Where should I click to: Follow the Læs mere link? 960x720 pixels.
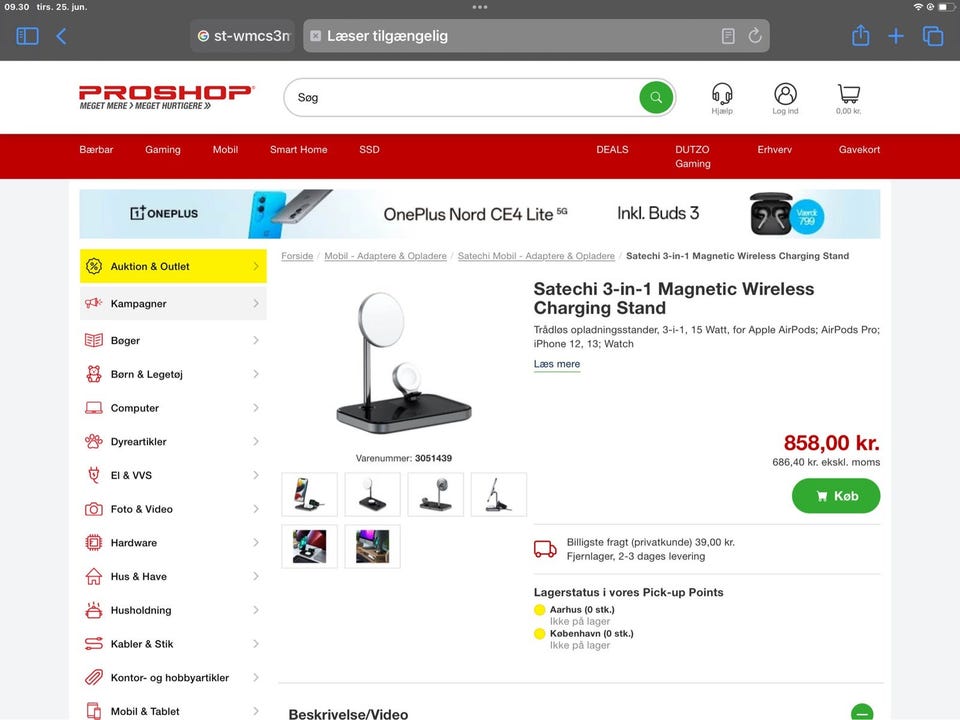557,364
